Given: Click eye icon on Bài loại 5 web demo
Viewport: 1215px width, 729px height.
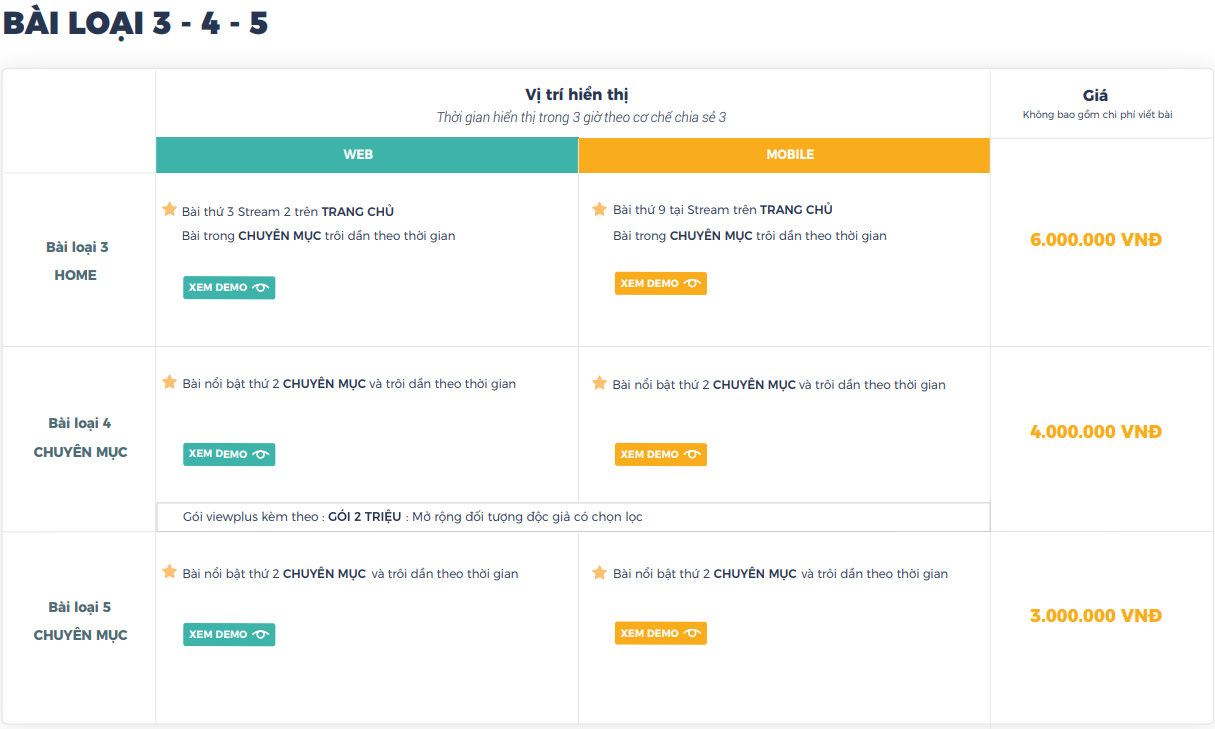Looking at the screenshot, I should 260,634.
